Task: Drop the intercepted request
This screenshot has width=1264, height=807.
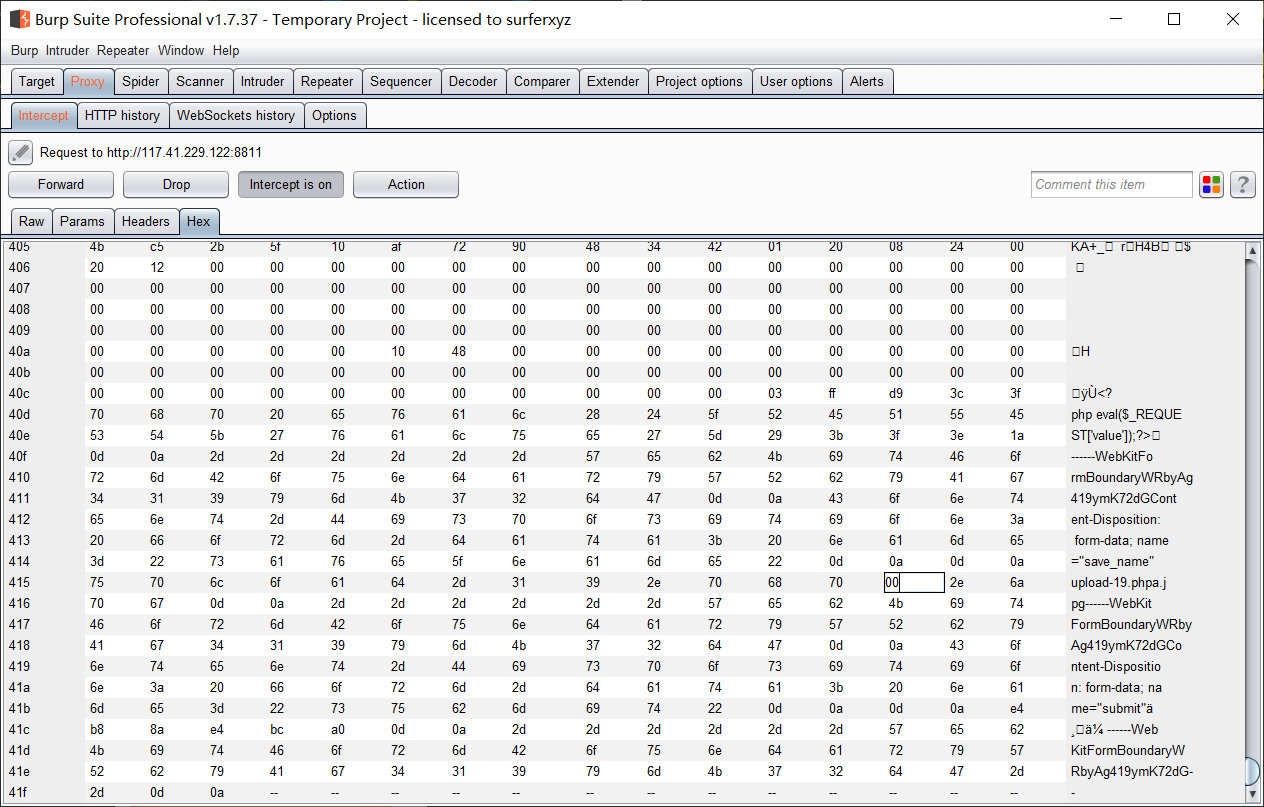Action: coord(176,184)
